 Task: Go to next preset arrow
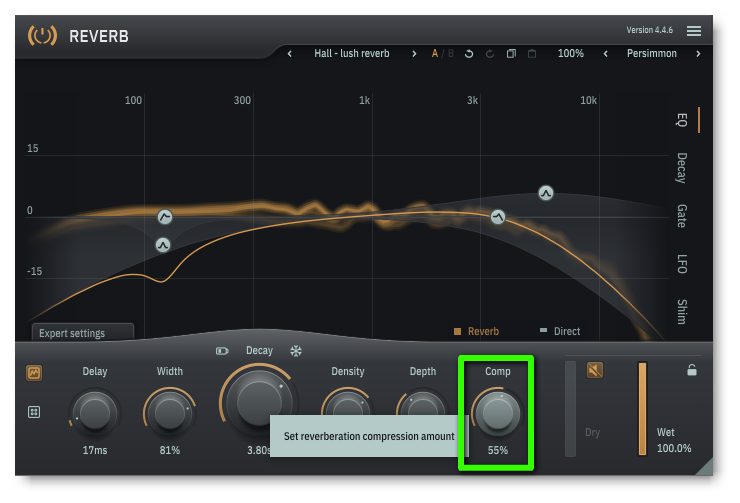[x=414, y=54]
